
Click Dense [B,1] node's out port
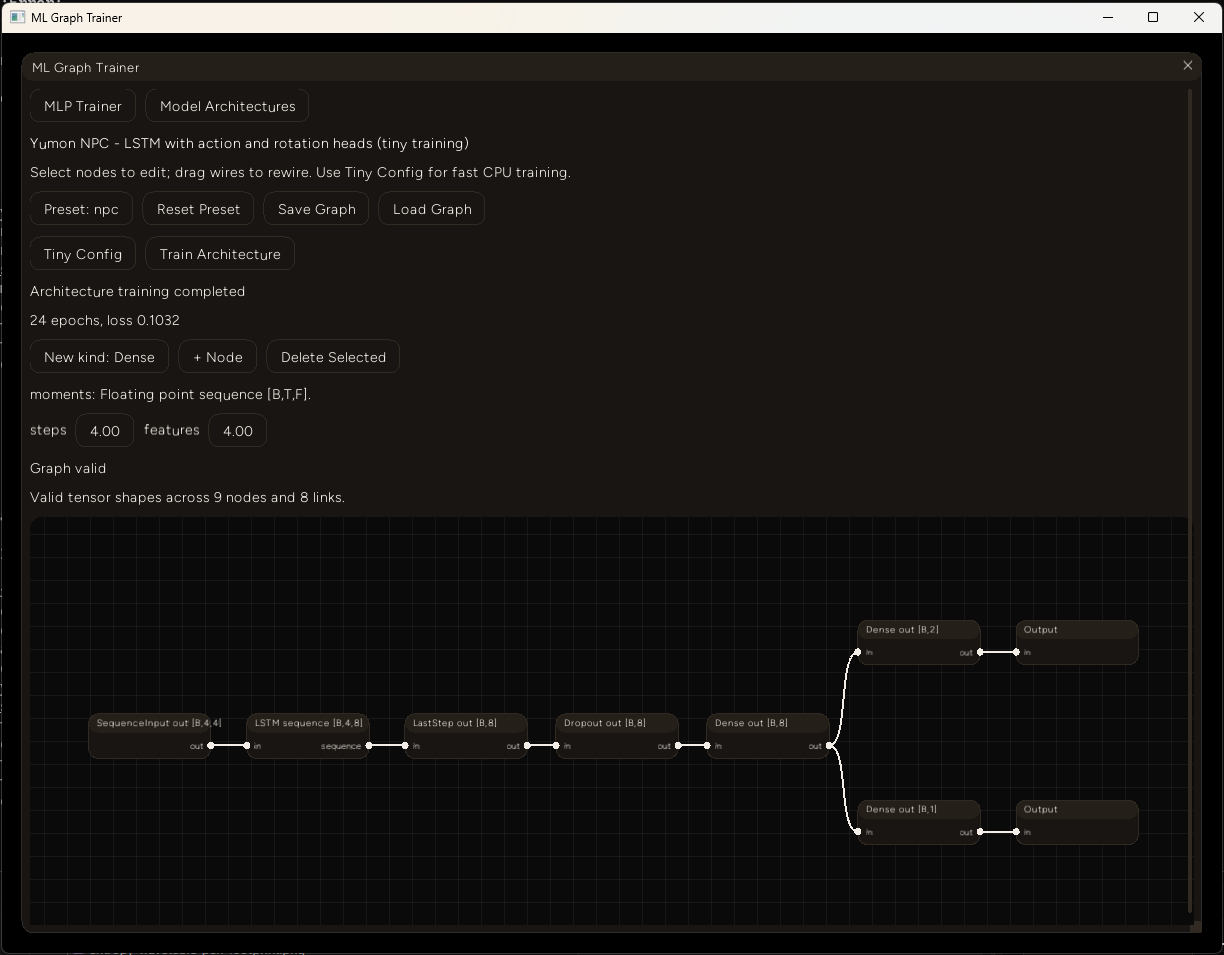click(980, 832)
